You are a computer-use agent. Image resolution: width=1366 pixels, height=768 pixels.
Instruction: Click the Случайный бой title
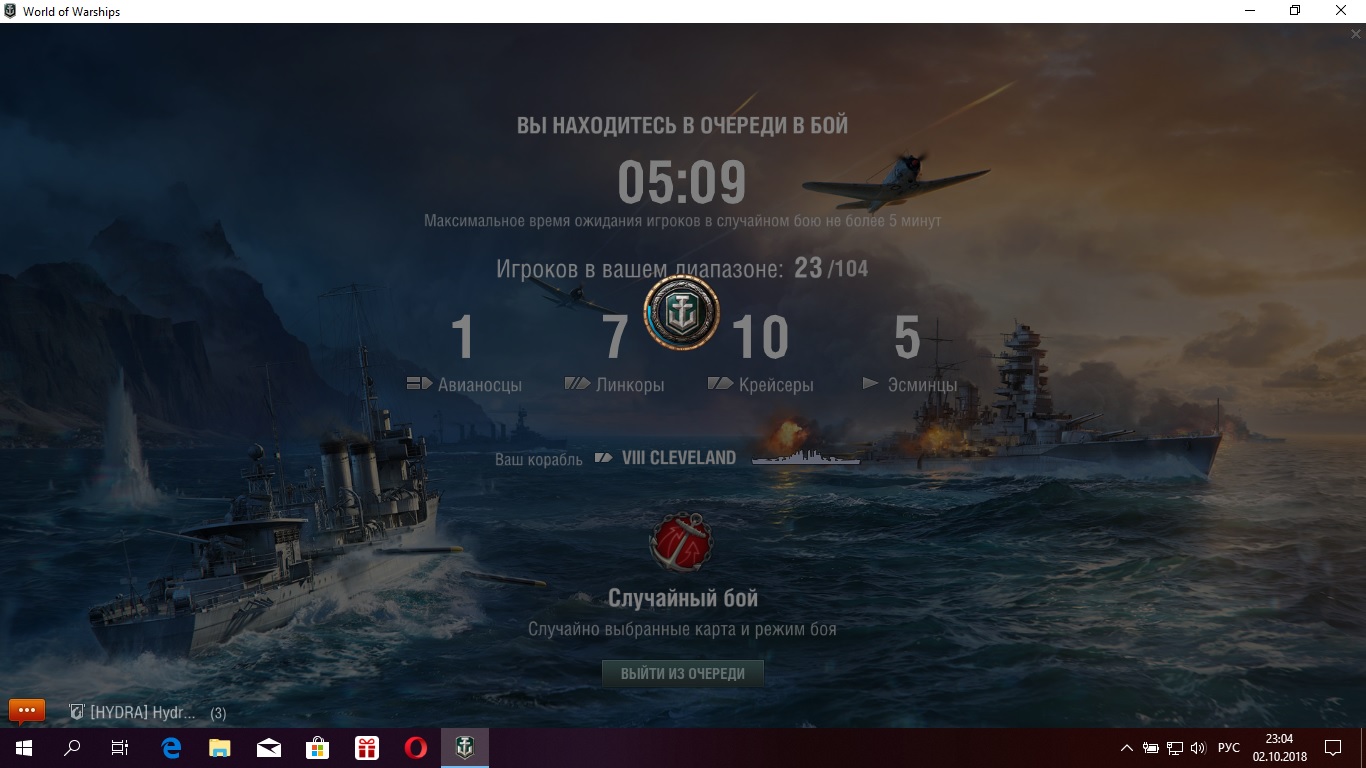[x=683, y=598]
